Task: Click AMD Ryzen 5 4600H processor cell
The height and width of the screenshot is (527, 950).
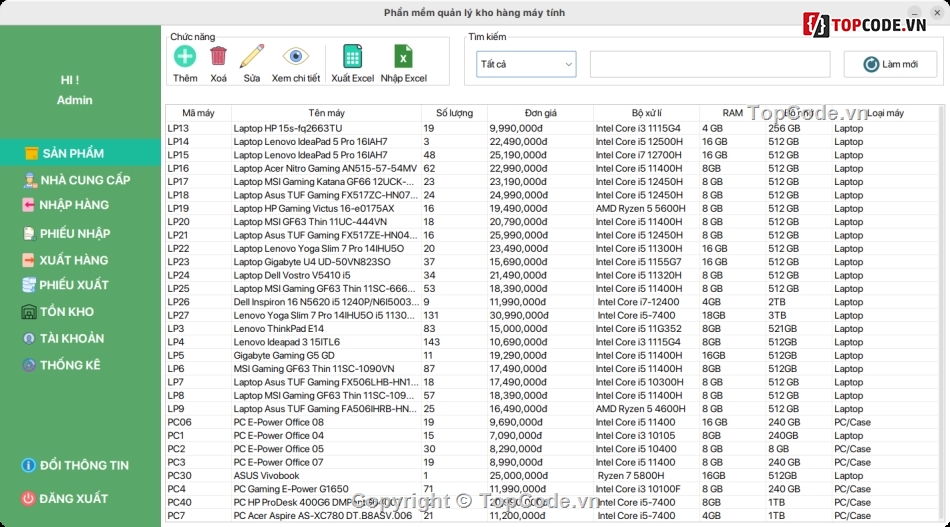Action: (646, 409)
